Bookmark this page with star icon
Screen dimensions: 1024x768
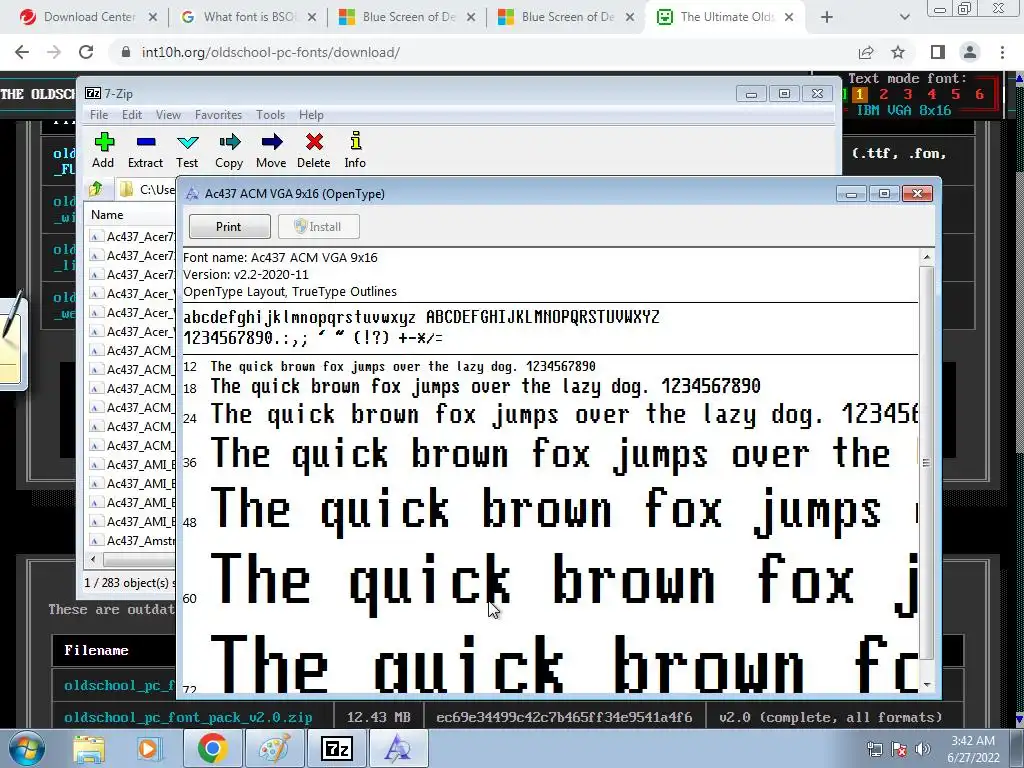[x=898, y=52]
